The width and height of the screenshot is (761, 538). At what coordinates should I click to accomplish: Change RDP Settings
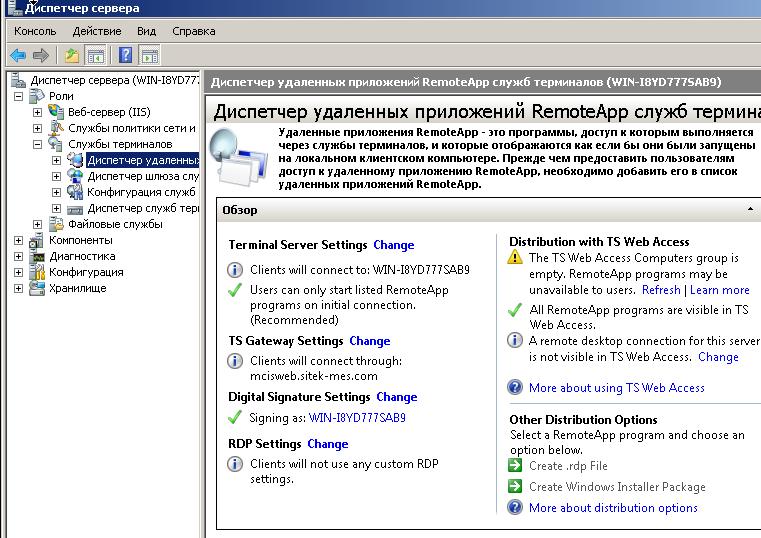(328, 444)
